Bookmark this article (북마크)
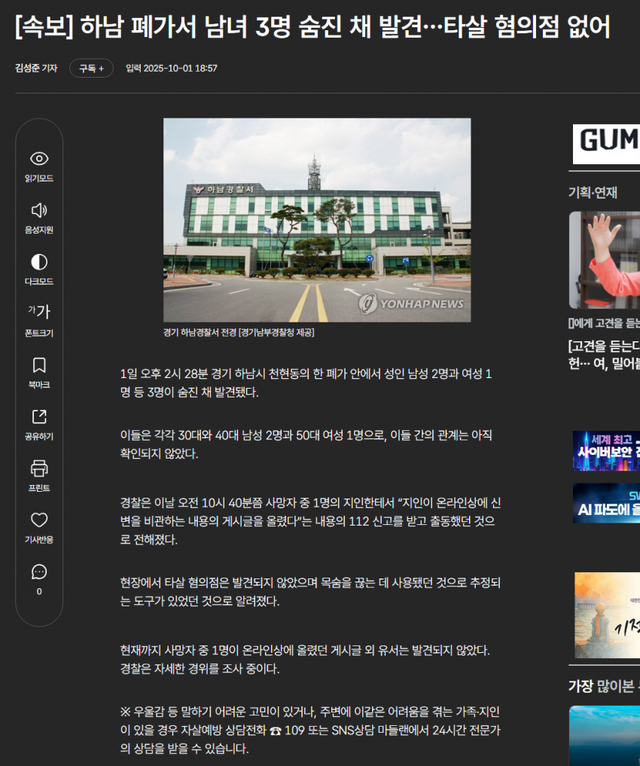 tap(39, 365)
